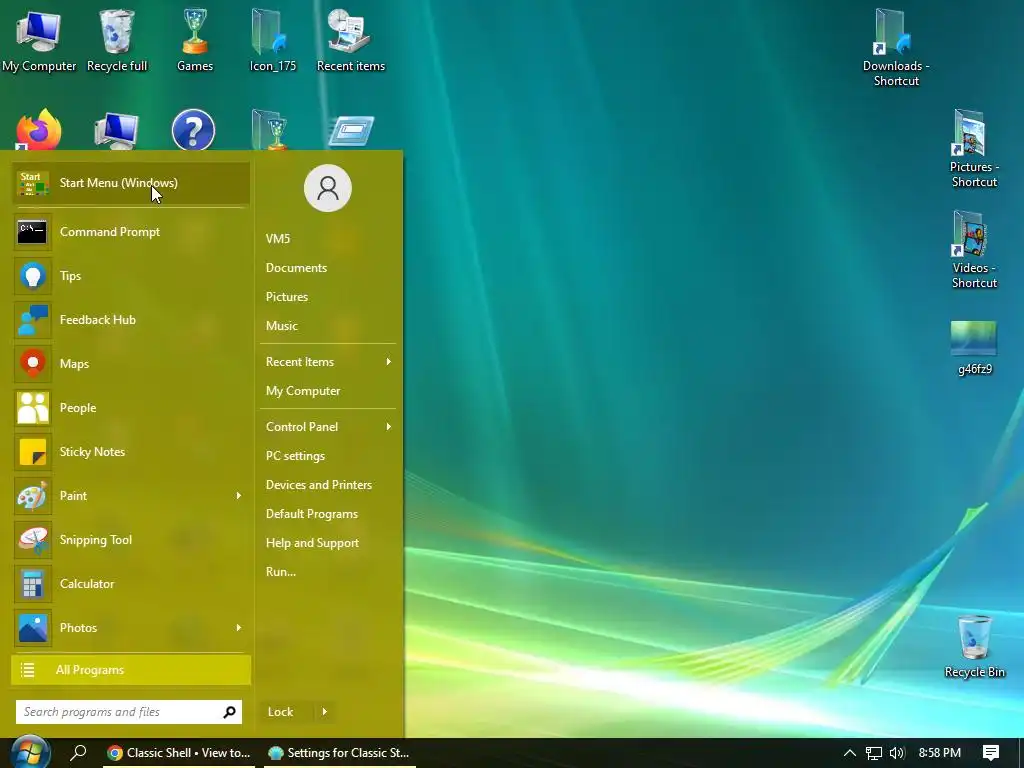This screenshot has height=768, width=1024.
Task: Launch the Snipping Tool
Action: pos(131,540)
